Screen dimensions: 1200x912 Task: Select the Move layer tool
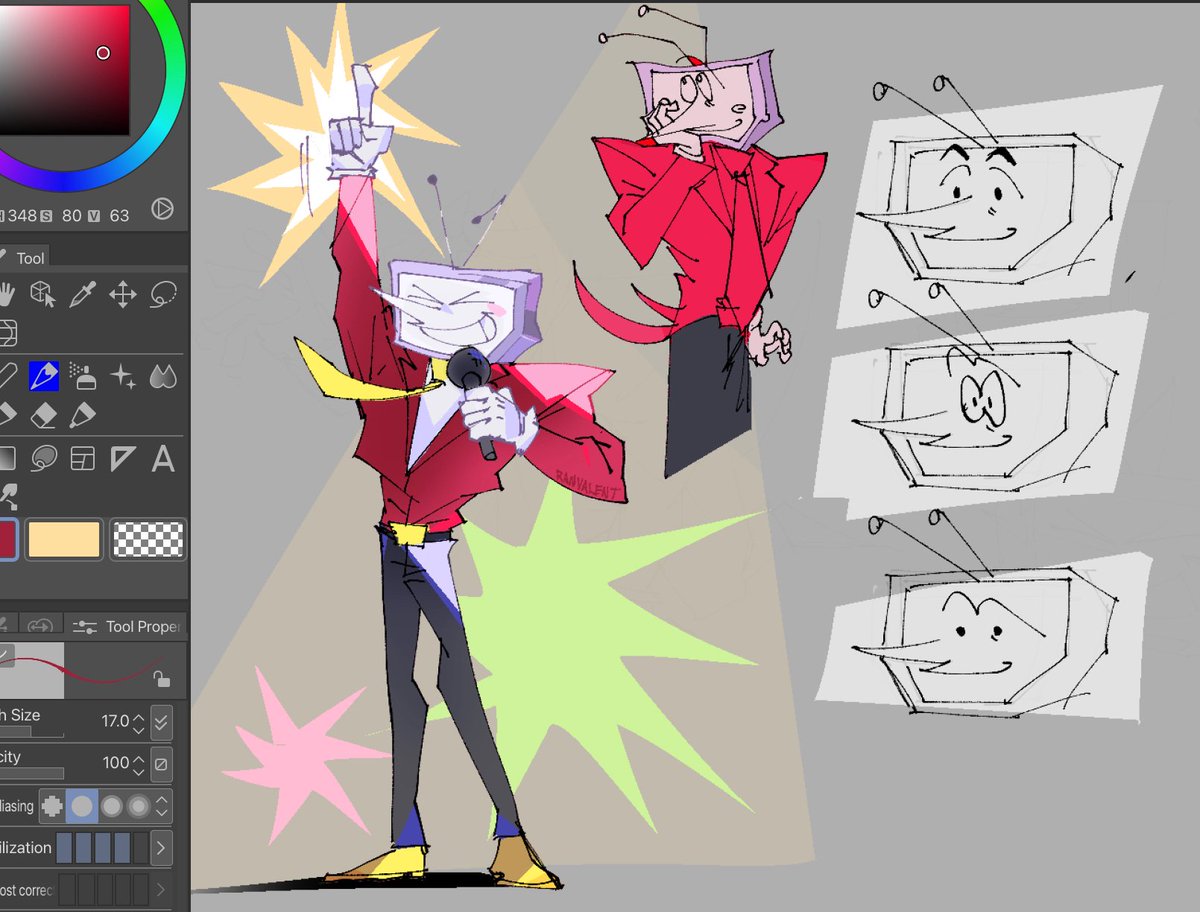coord(122,294)
